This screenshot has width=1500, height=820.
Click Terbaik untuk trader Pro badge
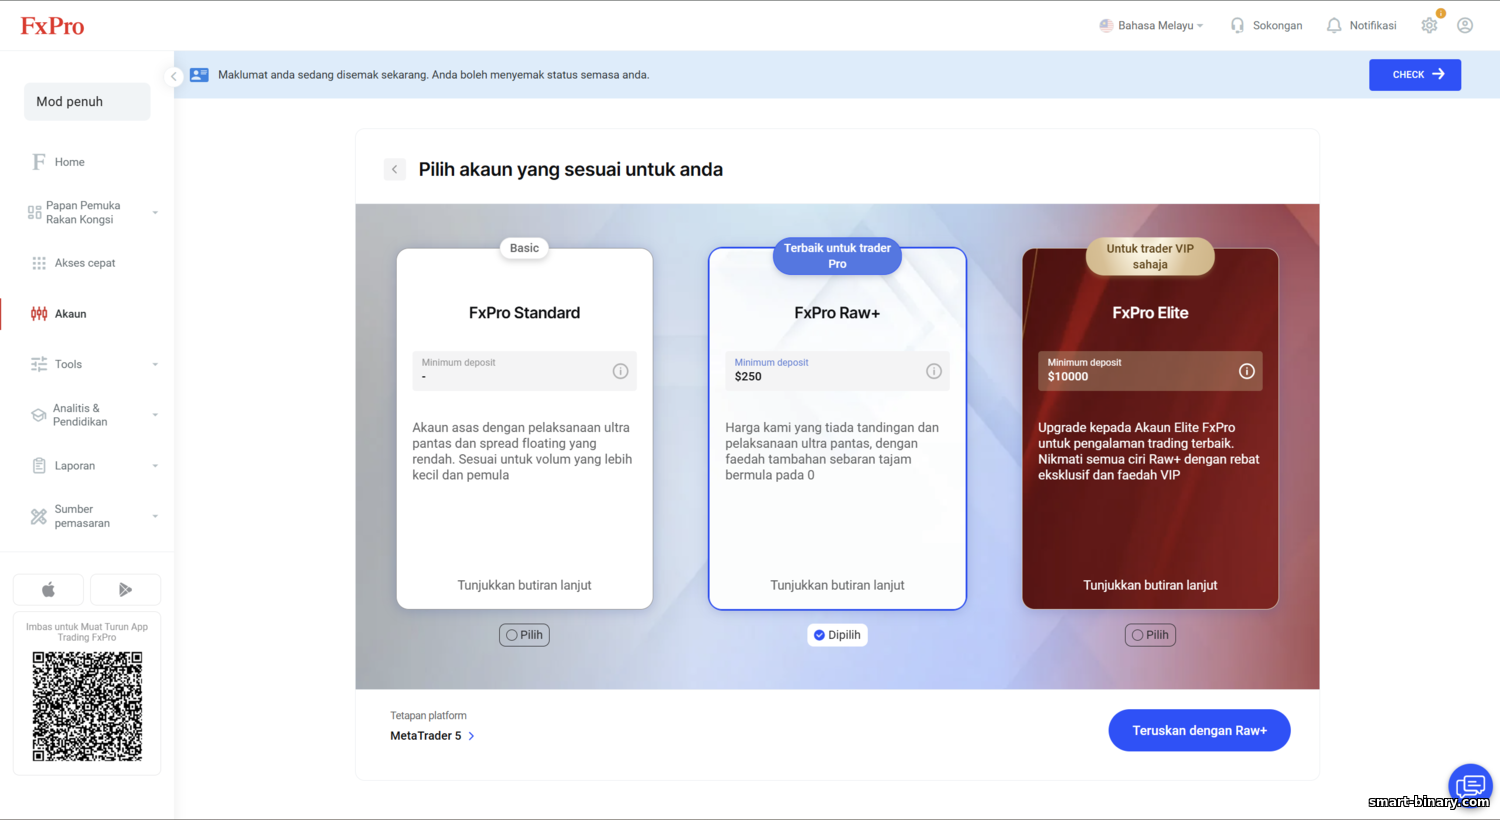[837, 256]
